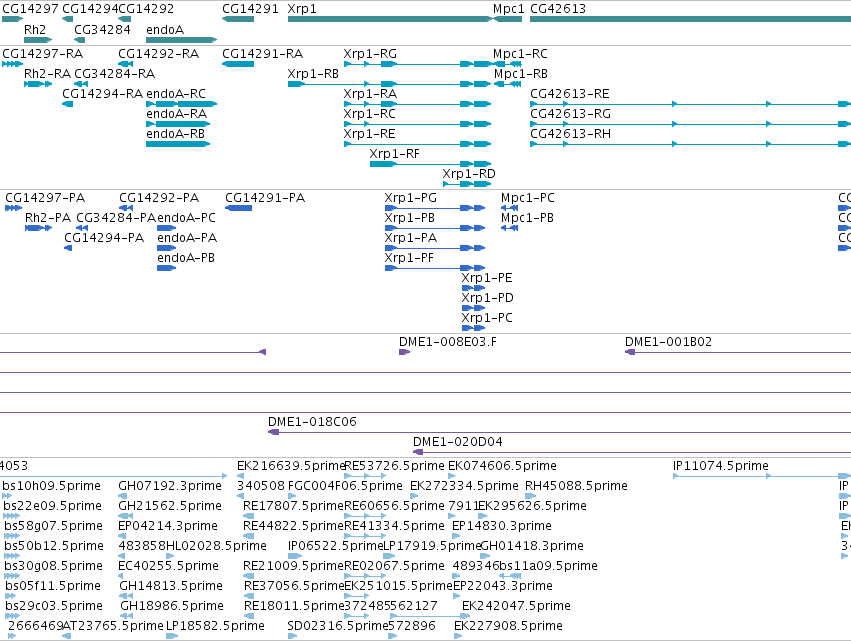Select transcript CG42613-RG
The image size is (851, 641).
click(x=570, y=114)
